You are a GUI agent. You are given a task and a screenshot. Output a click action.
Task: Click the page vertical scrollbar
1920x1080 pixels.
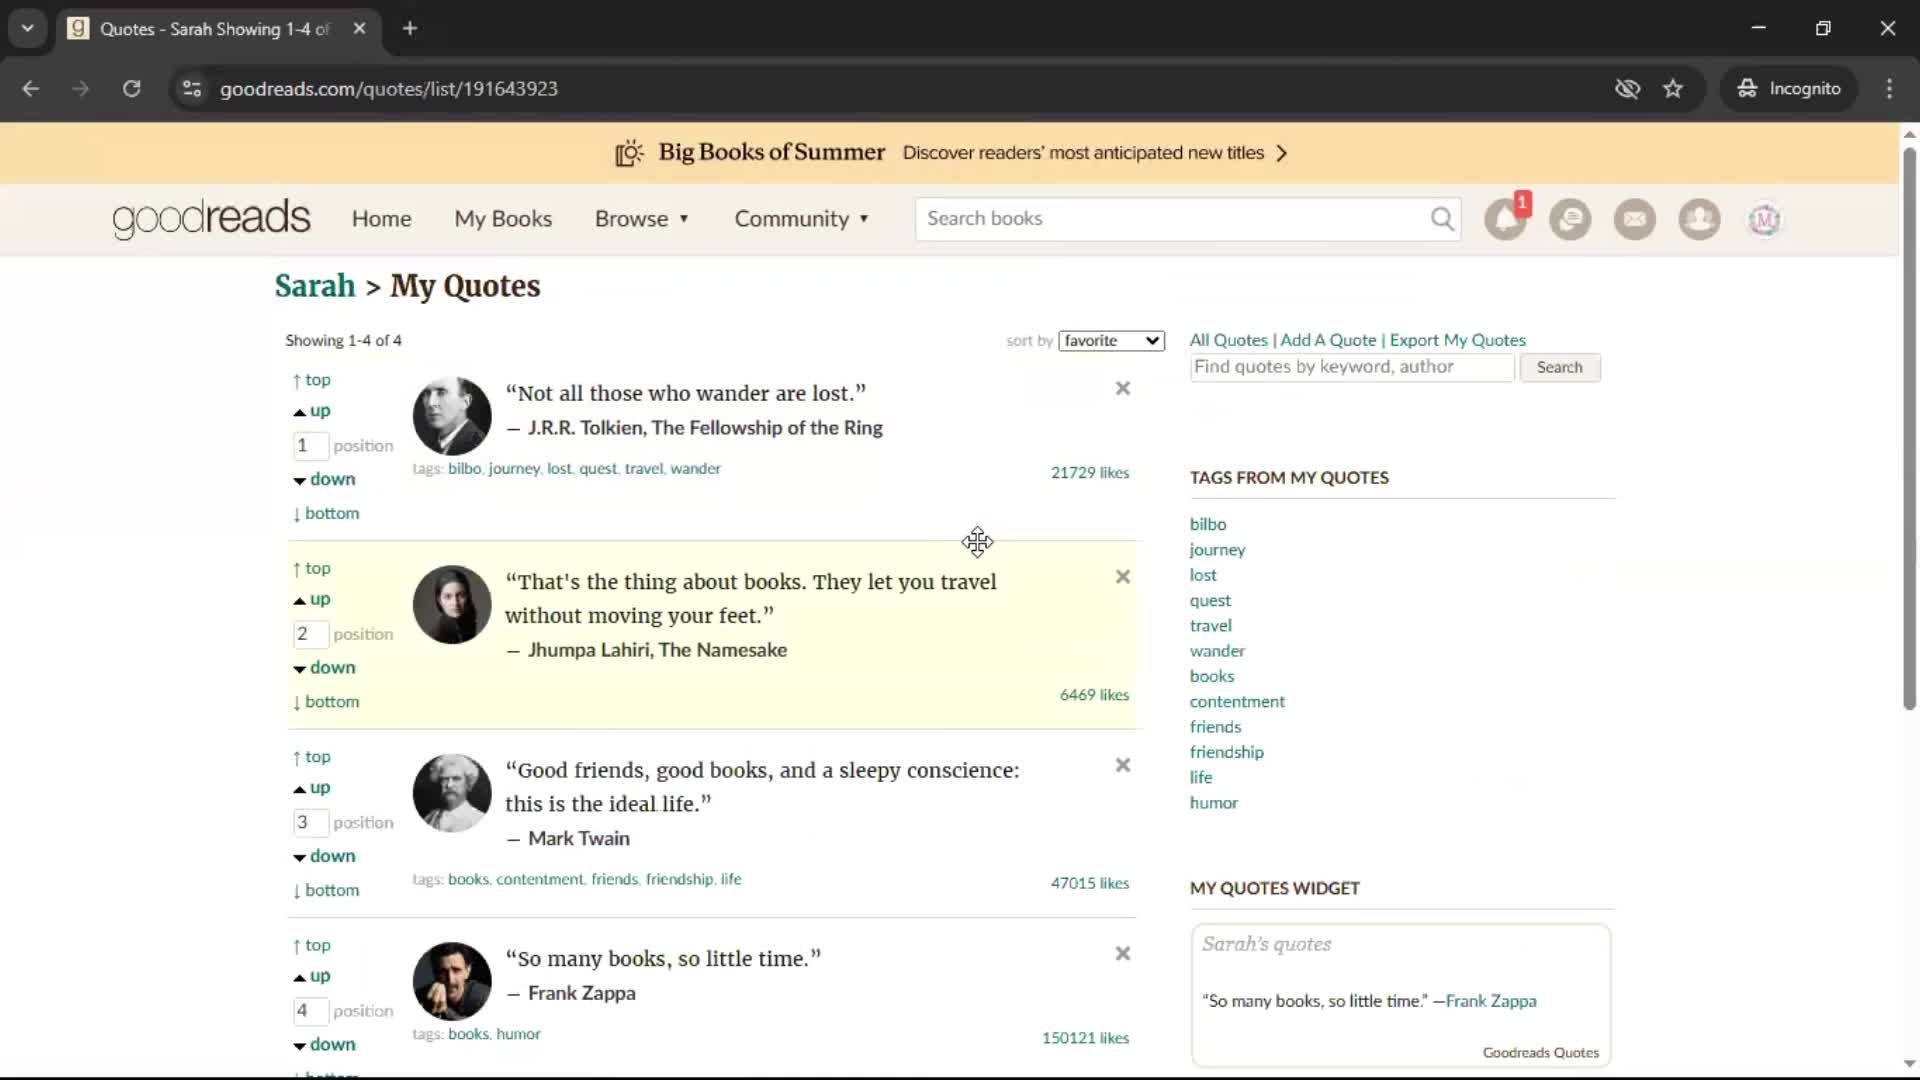(1909, 430)
